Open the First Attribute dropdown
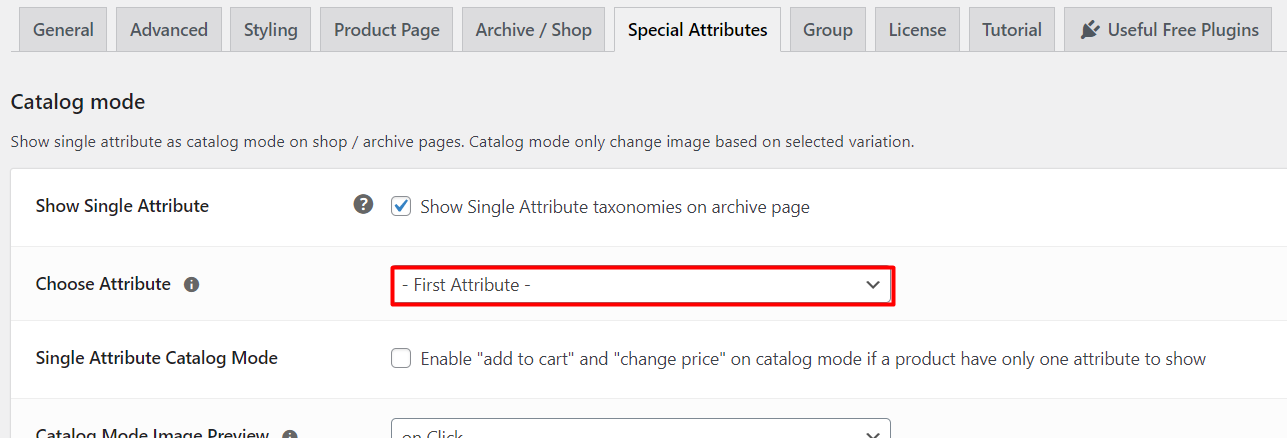 tap(641, 285)
